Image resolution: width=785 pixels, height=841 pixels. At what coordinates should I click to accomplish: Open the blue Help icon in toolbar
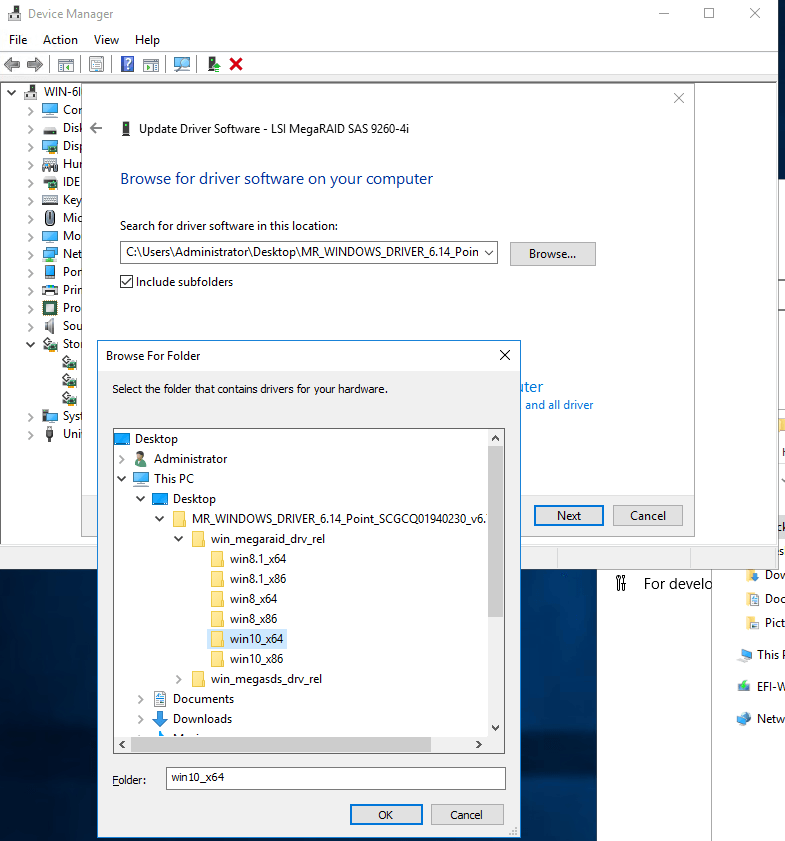(127, 64)
